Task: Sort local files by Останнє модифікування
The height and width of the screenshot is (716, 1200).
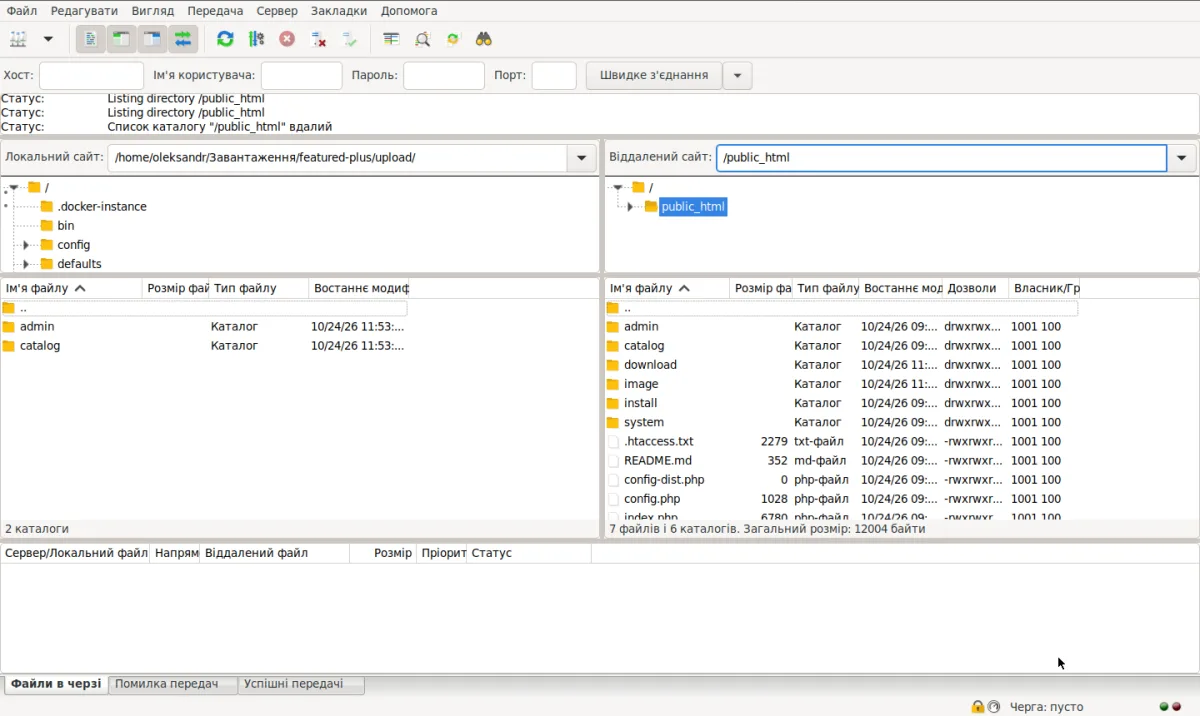Action: click(359, 288)
